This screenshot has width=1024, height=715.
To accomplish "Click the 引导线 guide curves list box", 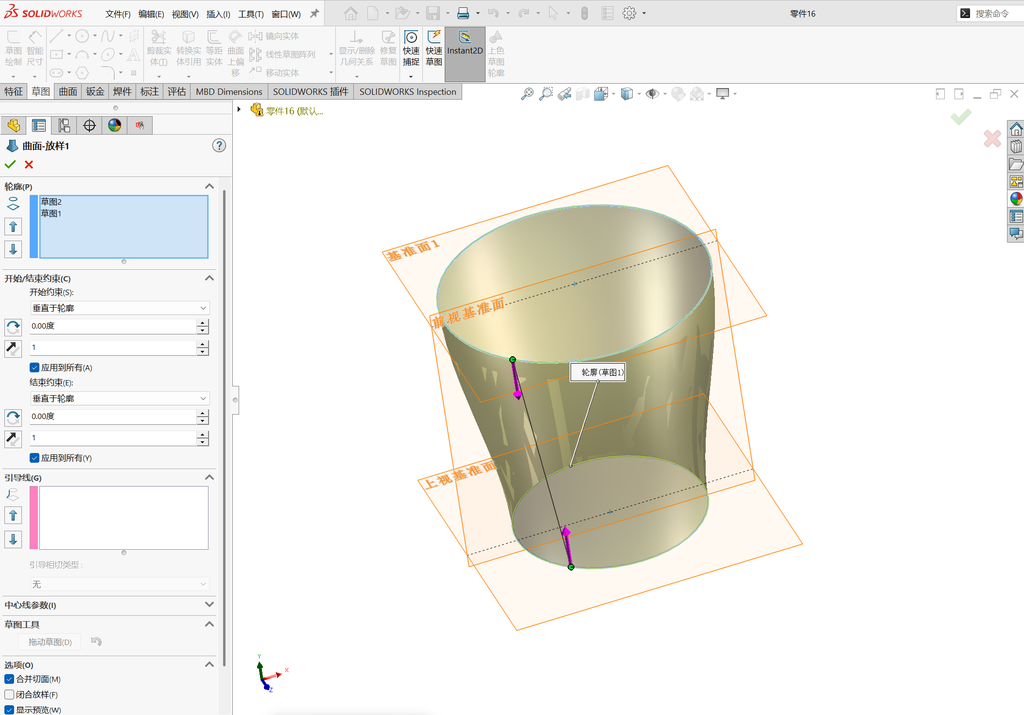I will (x=124, y=518).
